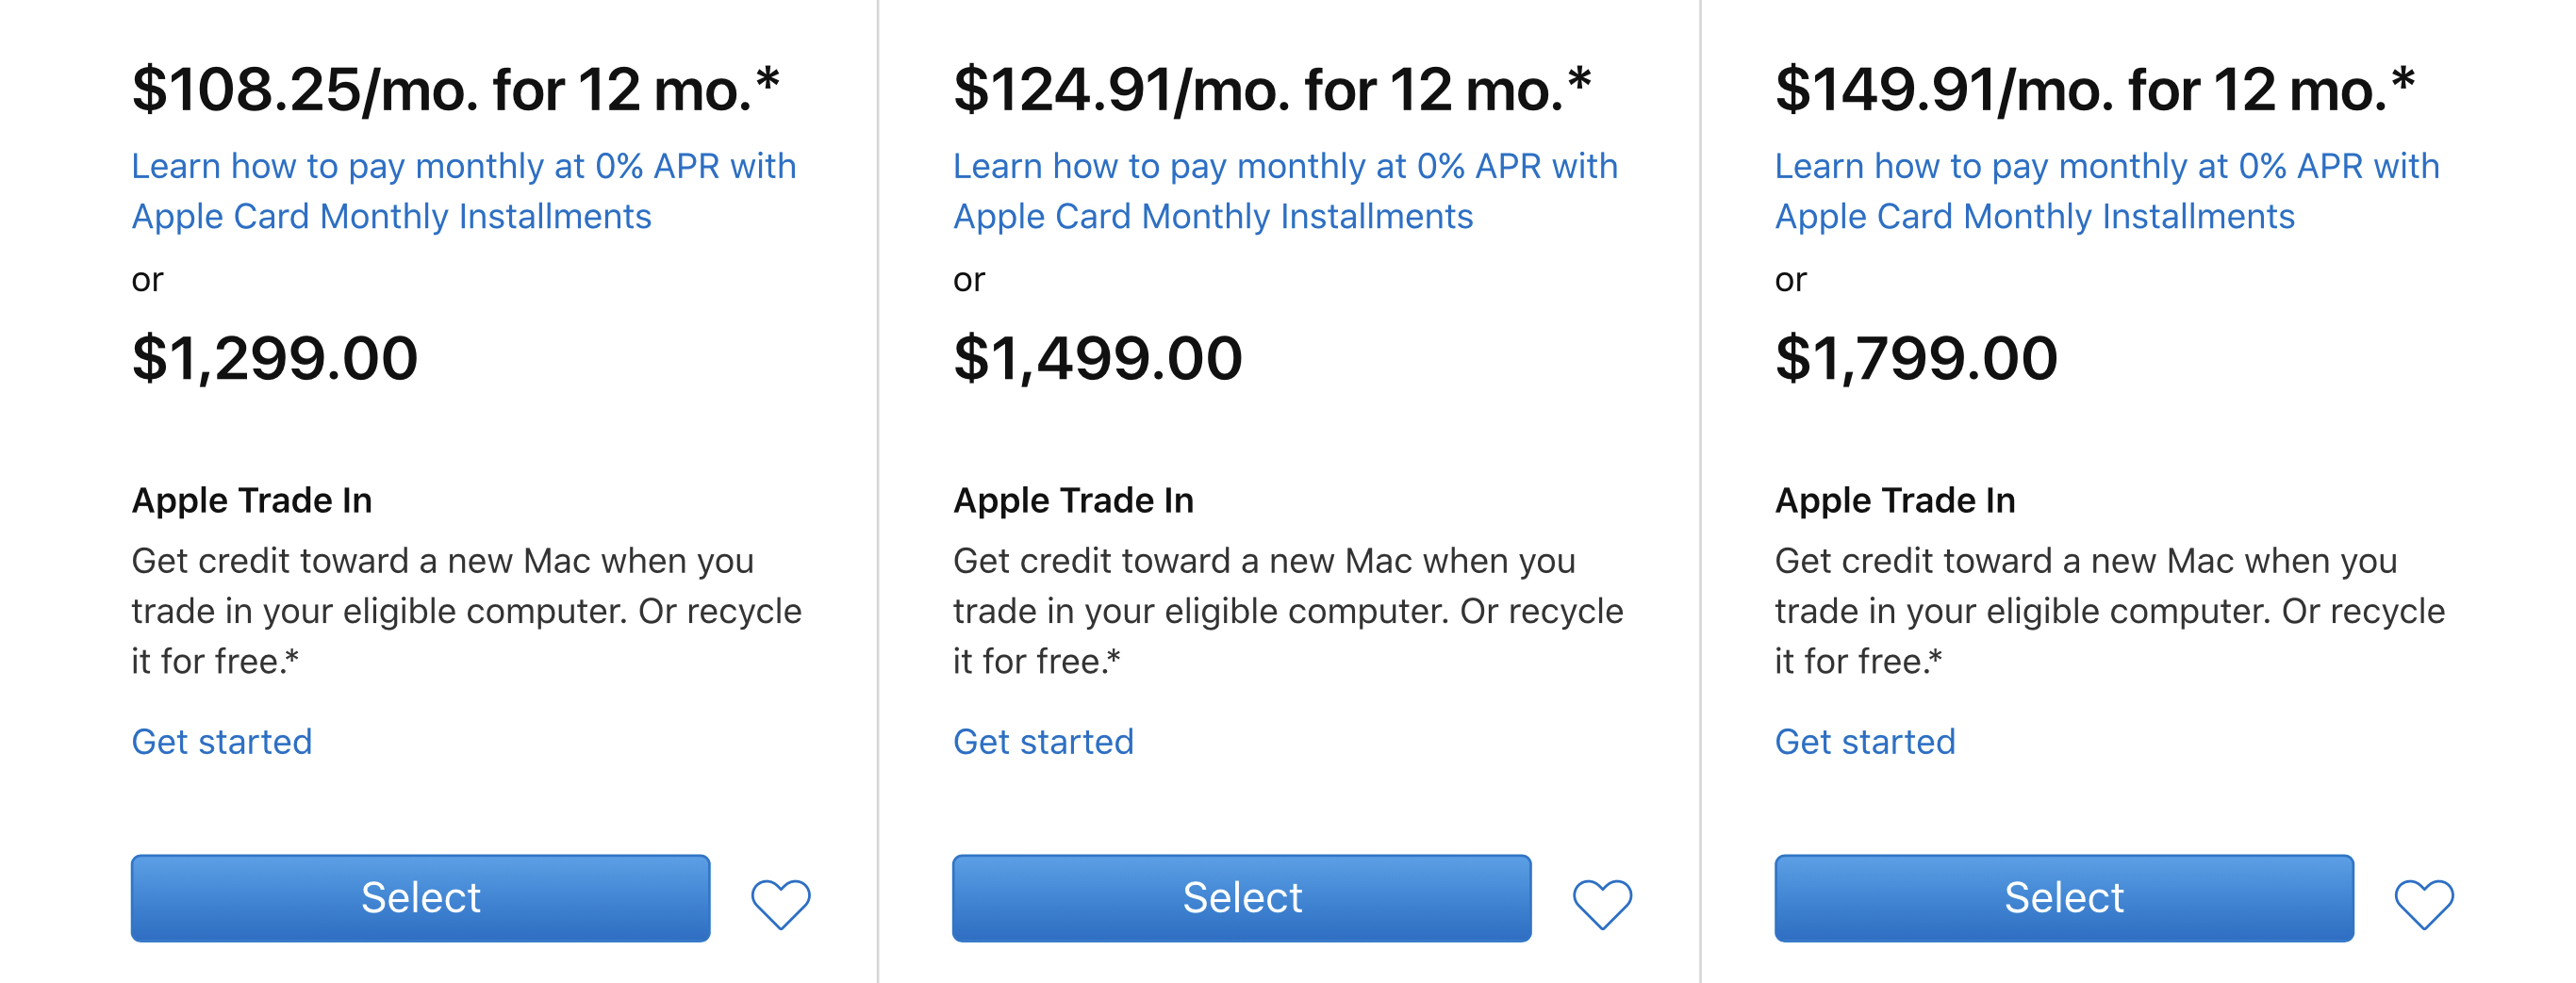The width and height of the screenshot is (2576, 983).
Task: Learn about 0% APR installments for $124.91/mo.
Action: pos(1285,191)
